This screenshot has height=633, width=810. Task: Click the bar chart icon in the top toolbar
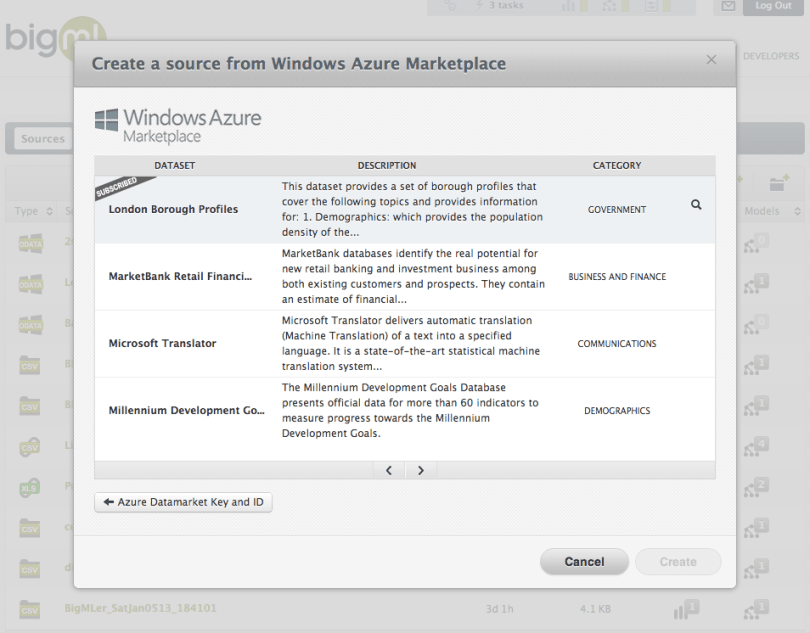568,6
